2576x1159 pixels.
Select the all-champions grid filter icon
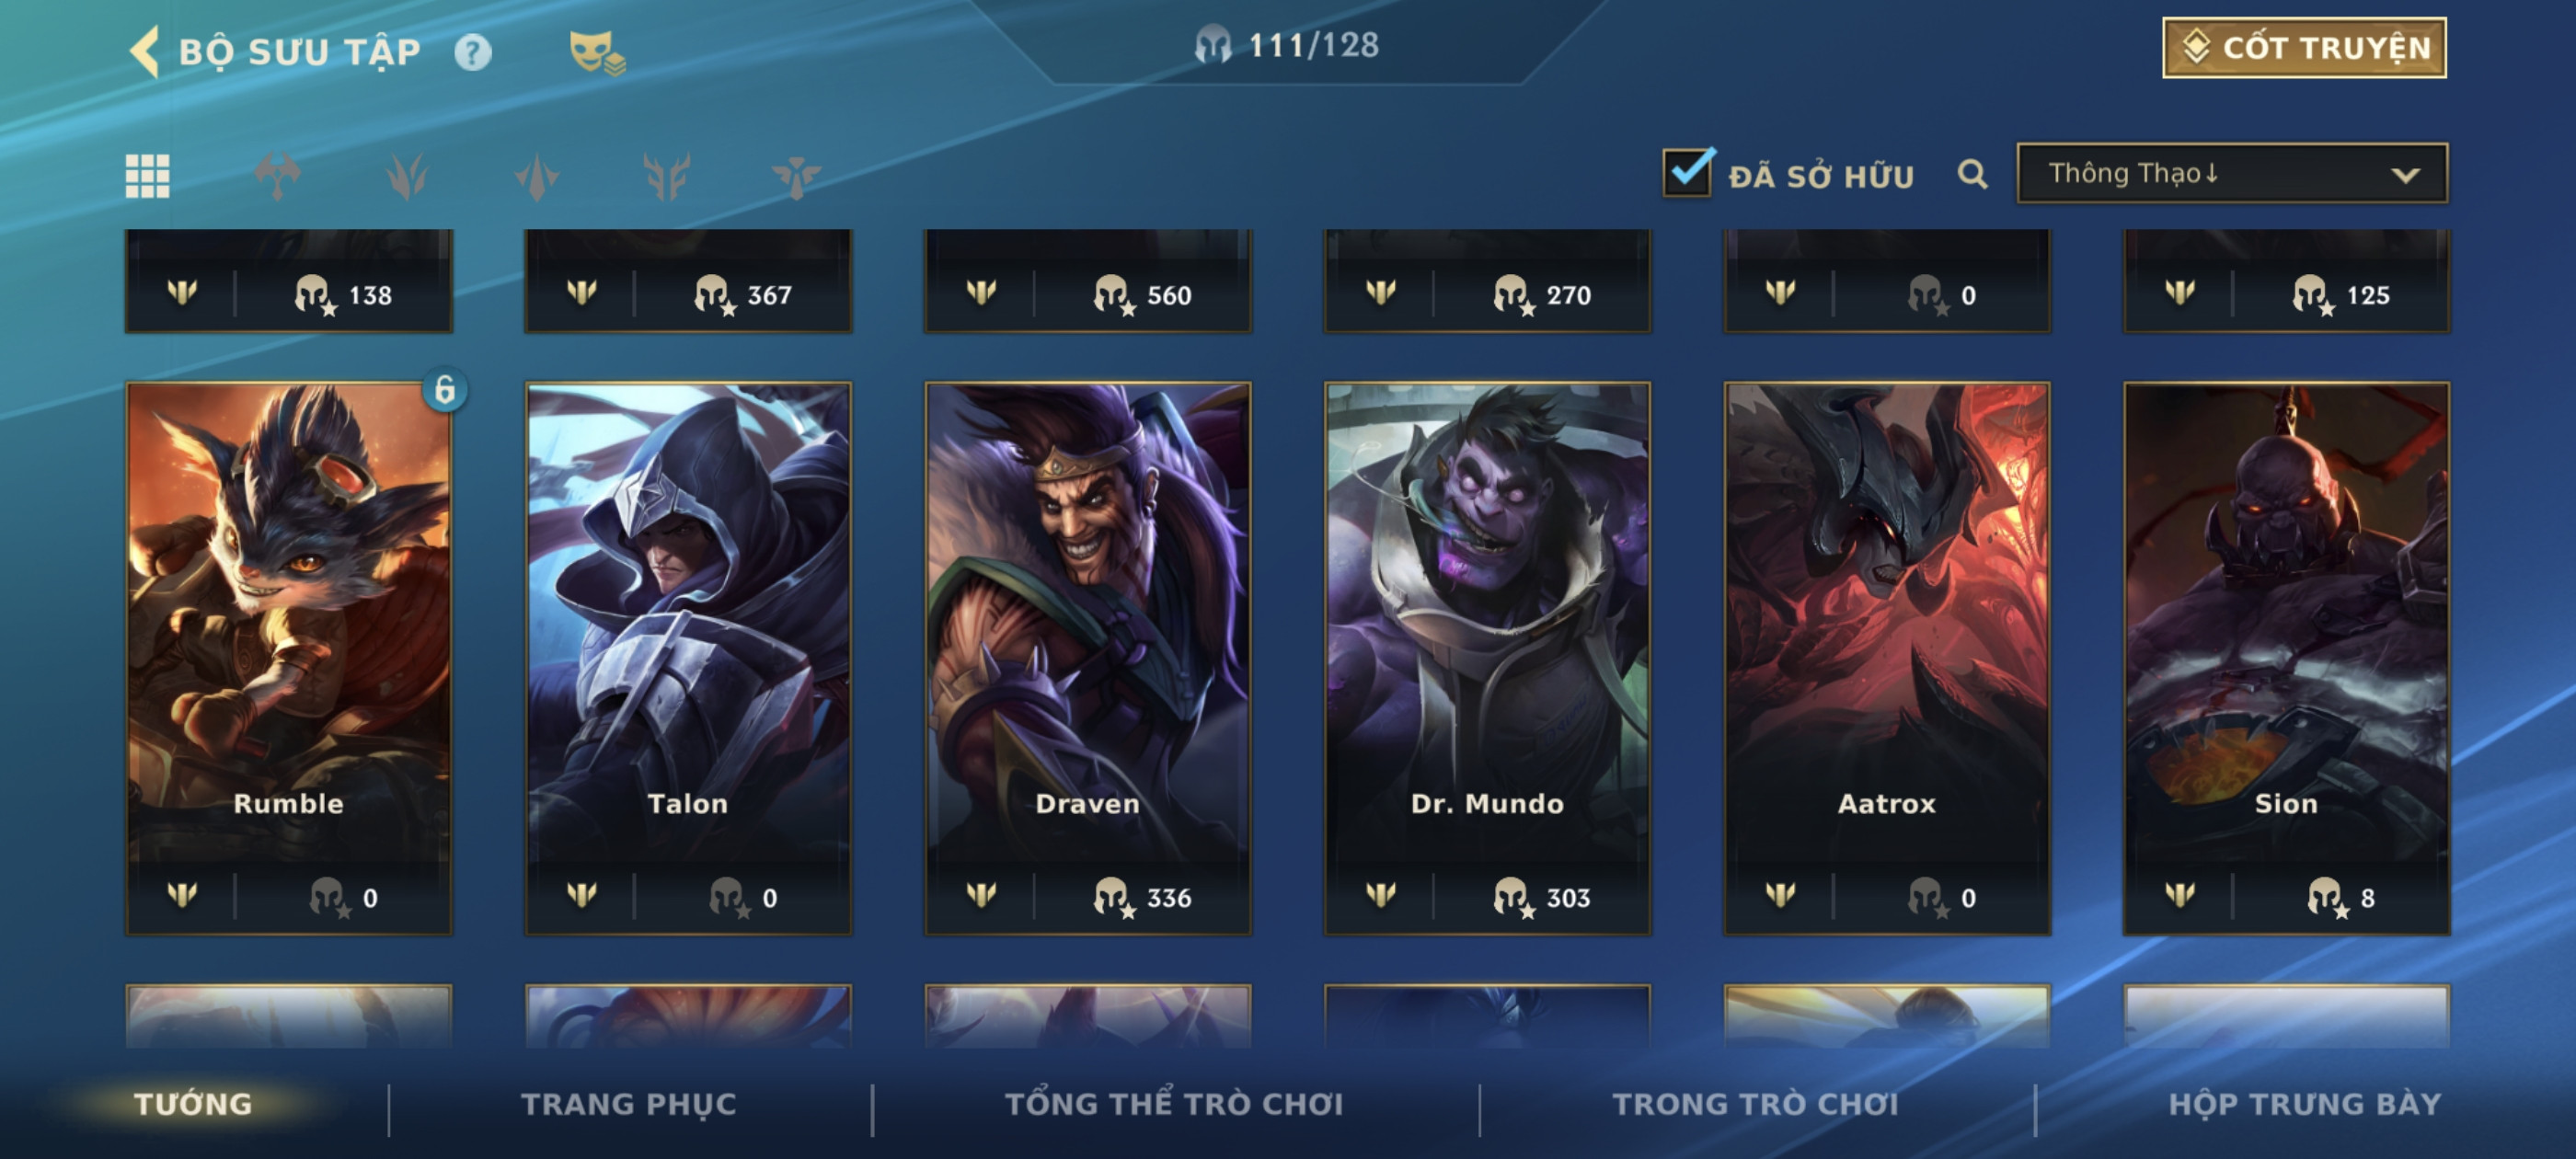tap(147, 177)
